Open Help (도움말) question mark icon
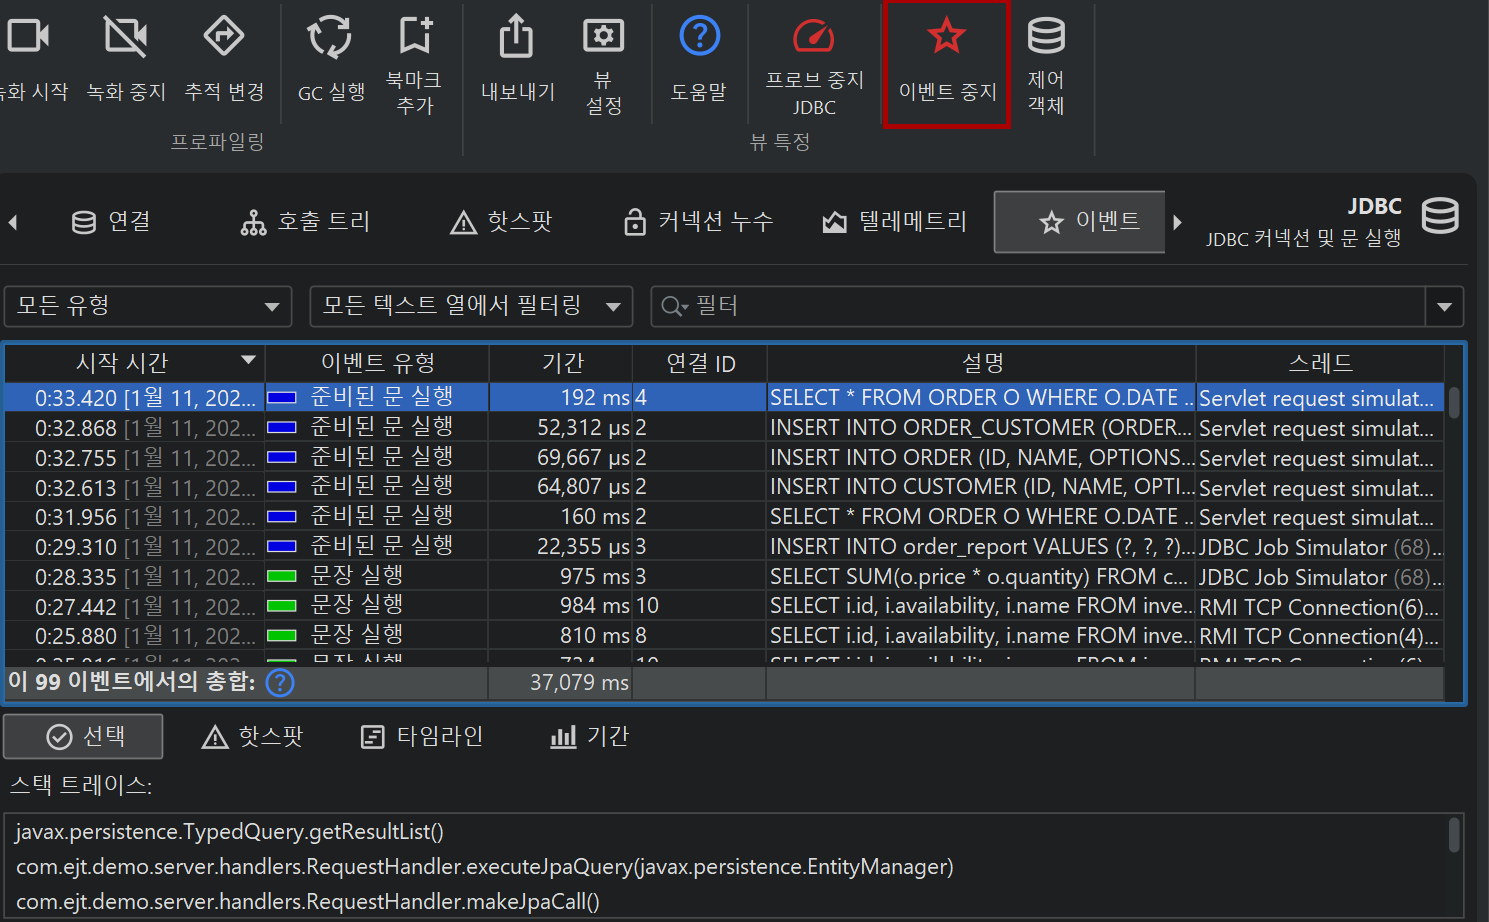Viewport: 1489px width, 922px height. point(699,36)
